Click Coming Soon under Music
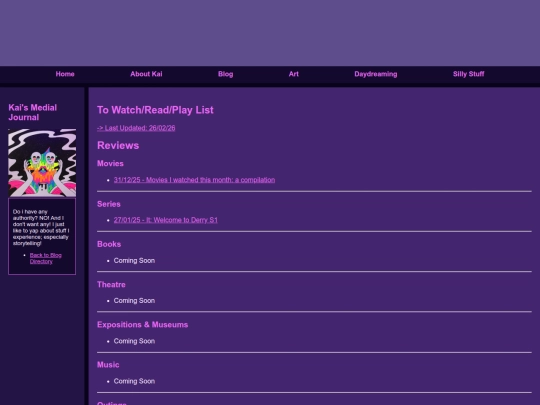 coord(134,381)
